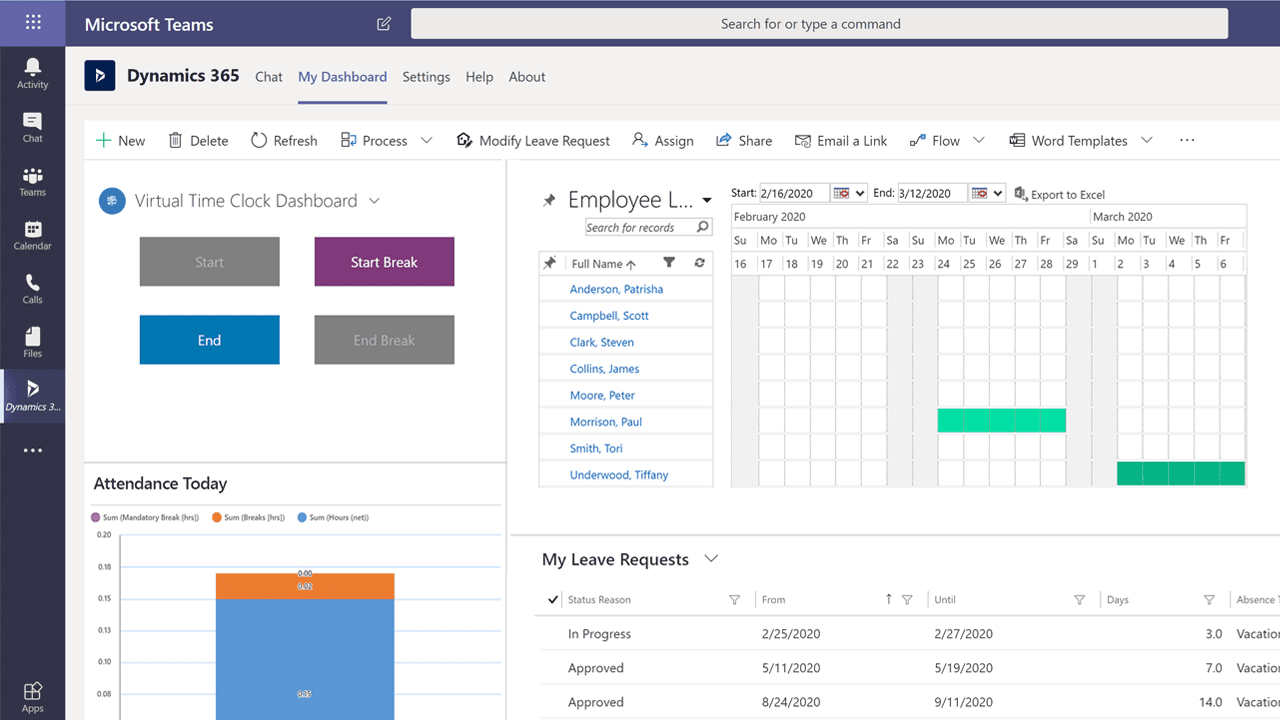Expand My Leave Requests view chevron

pyautogui.click(x=711, y=559)
